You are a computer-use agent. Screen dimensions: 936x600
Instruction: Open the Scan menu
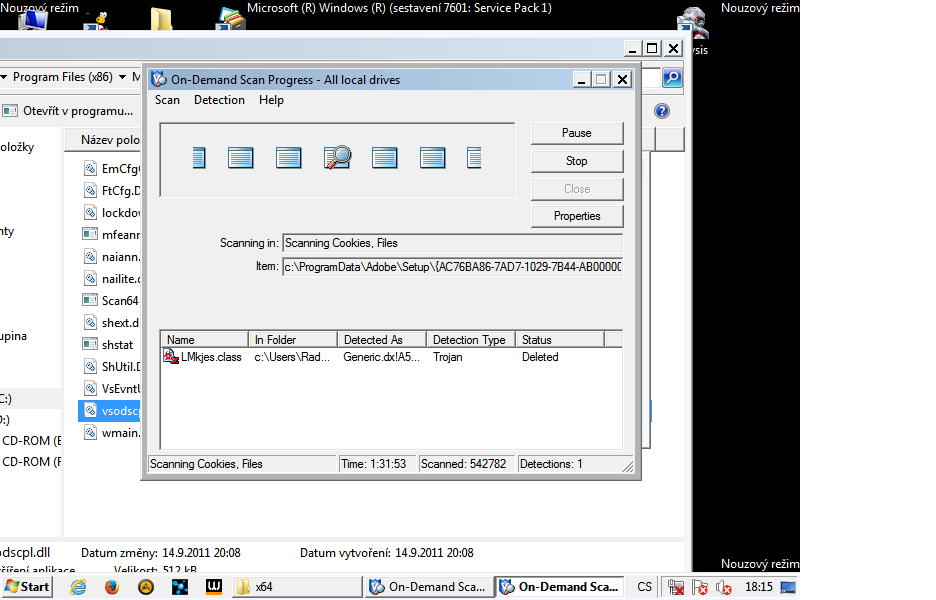167,100
